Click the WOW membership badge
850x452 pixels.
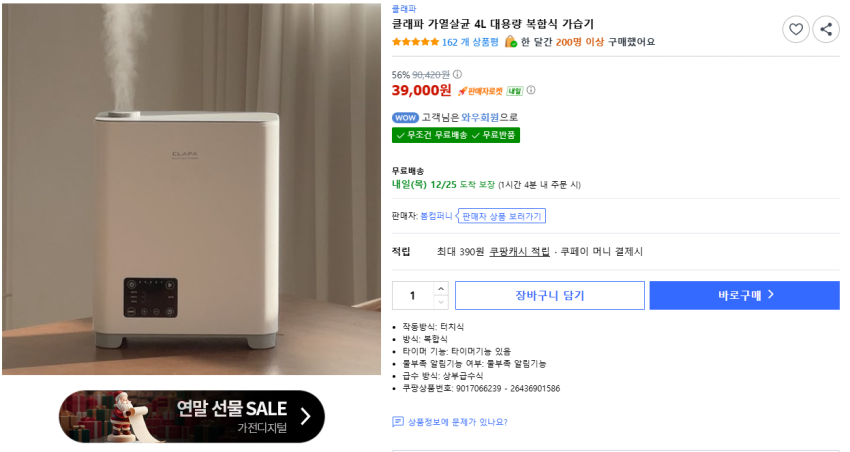(x=405, y=117)
